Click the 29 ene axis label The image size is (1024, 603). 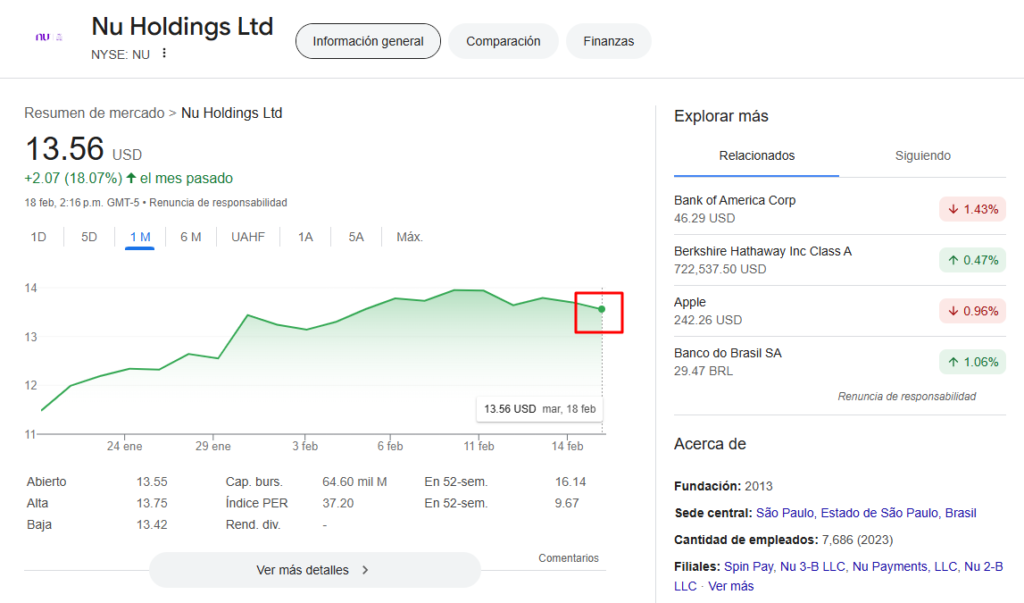[x=213, y=446]
